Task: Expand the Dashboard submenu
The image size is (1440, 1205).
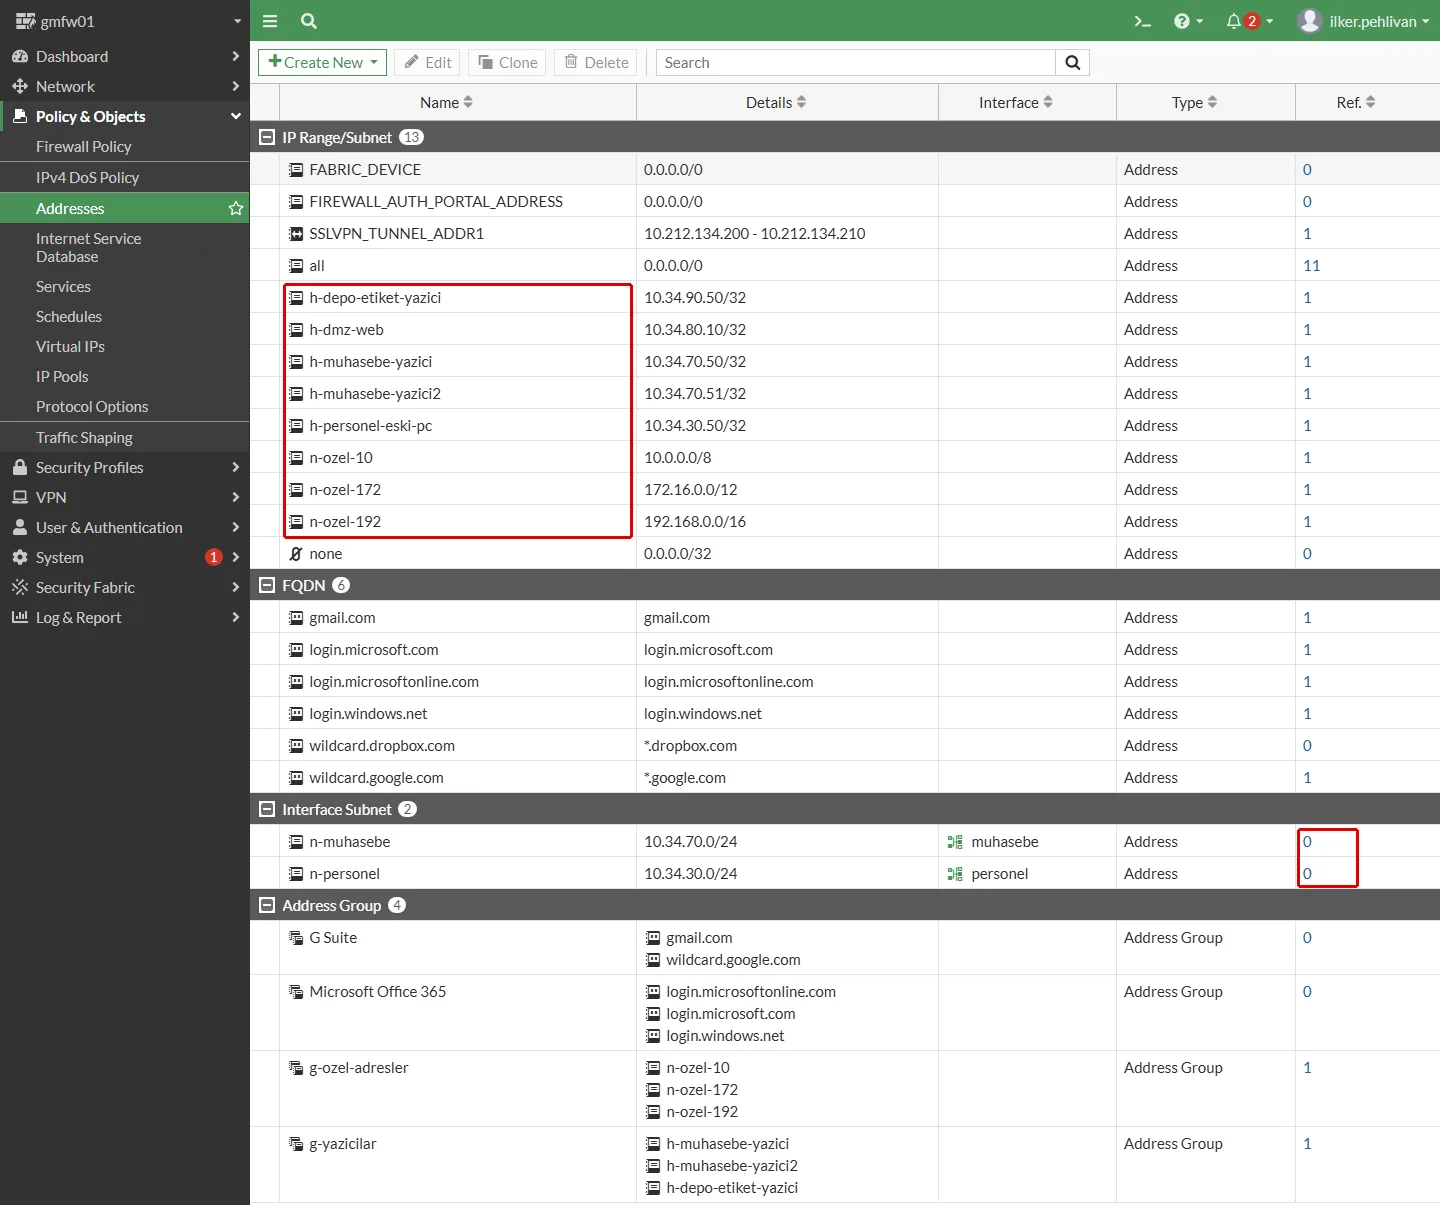Action: 235,57
